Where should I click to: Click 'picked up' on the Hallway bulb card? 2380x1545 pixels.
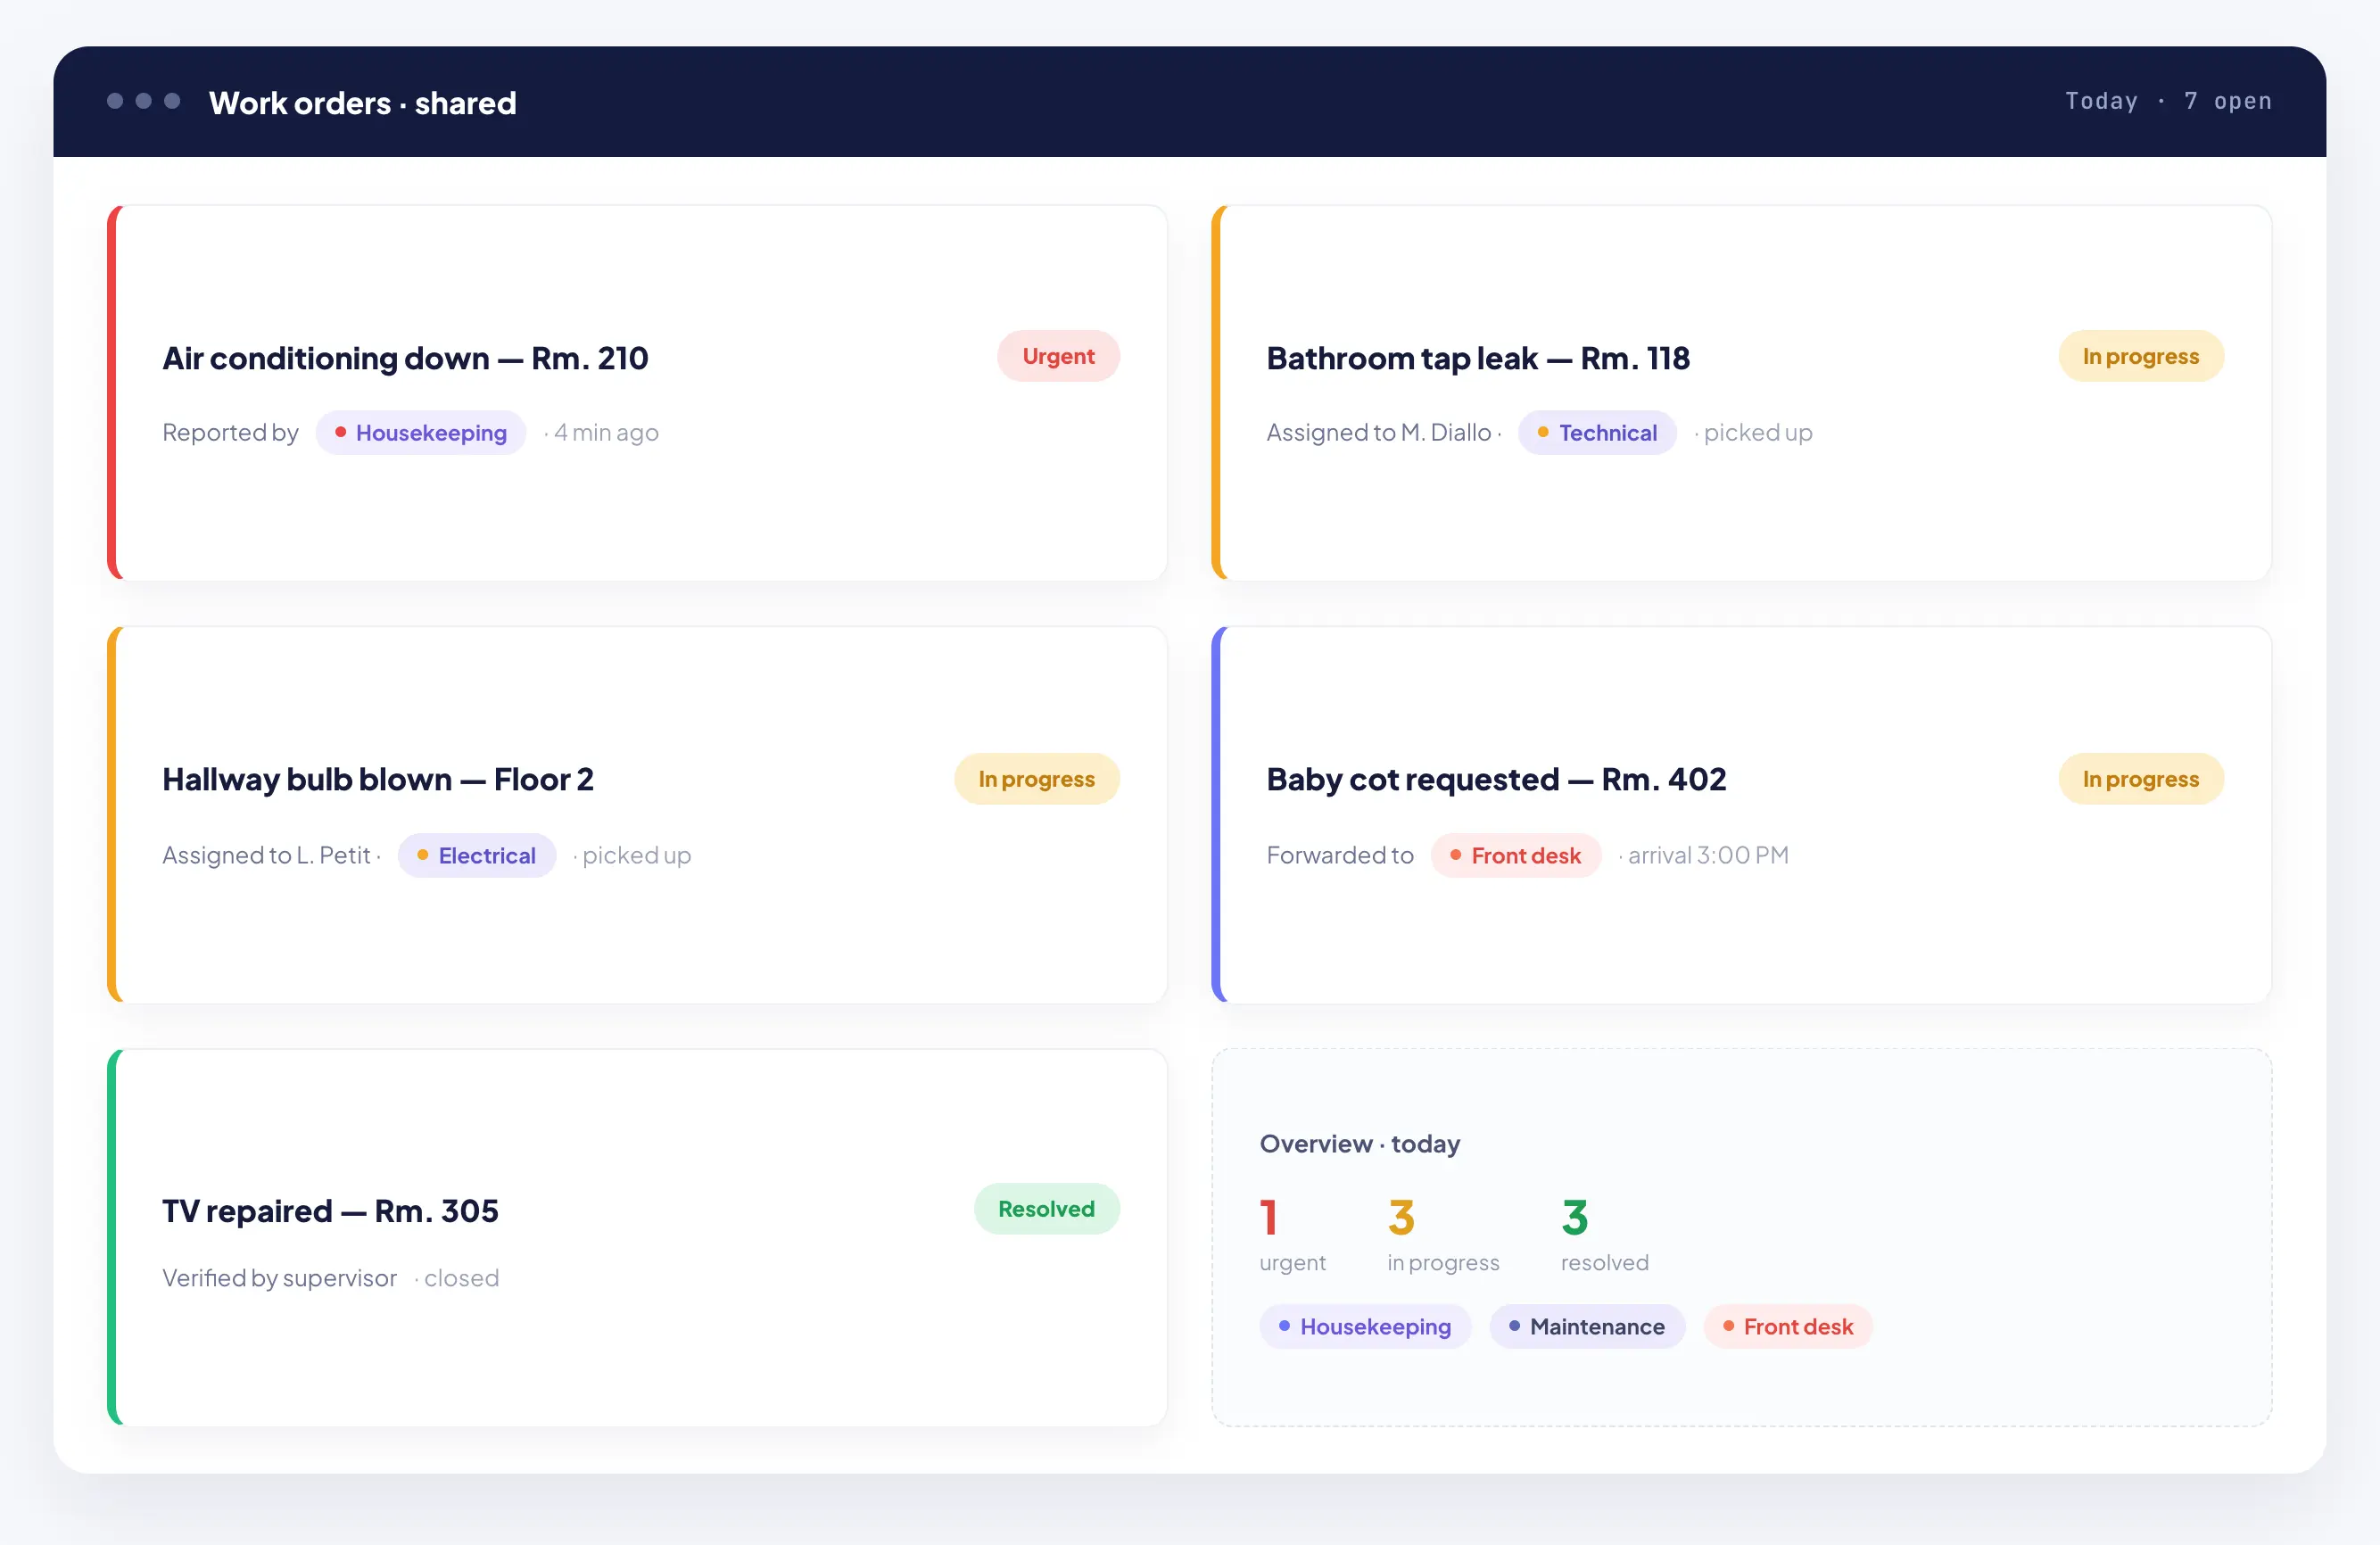click(637, 856)
